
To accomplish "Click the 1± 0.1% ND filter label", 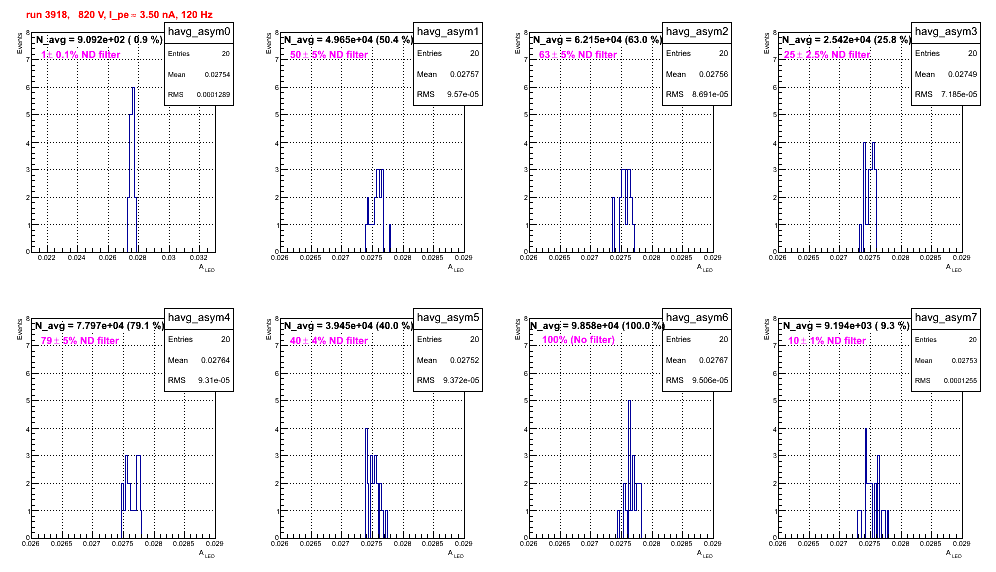I will click(80, 55).
